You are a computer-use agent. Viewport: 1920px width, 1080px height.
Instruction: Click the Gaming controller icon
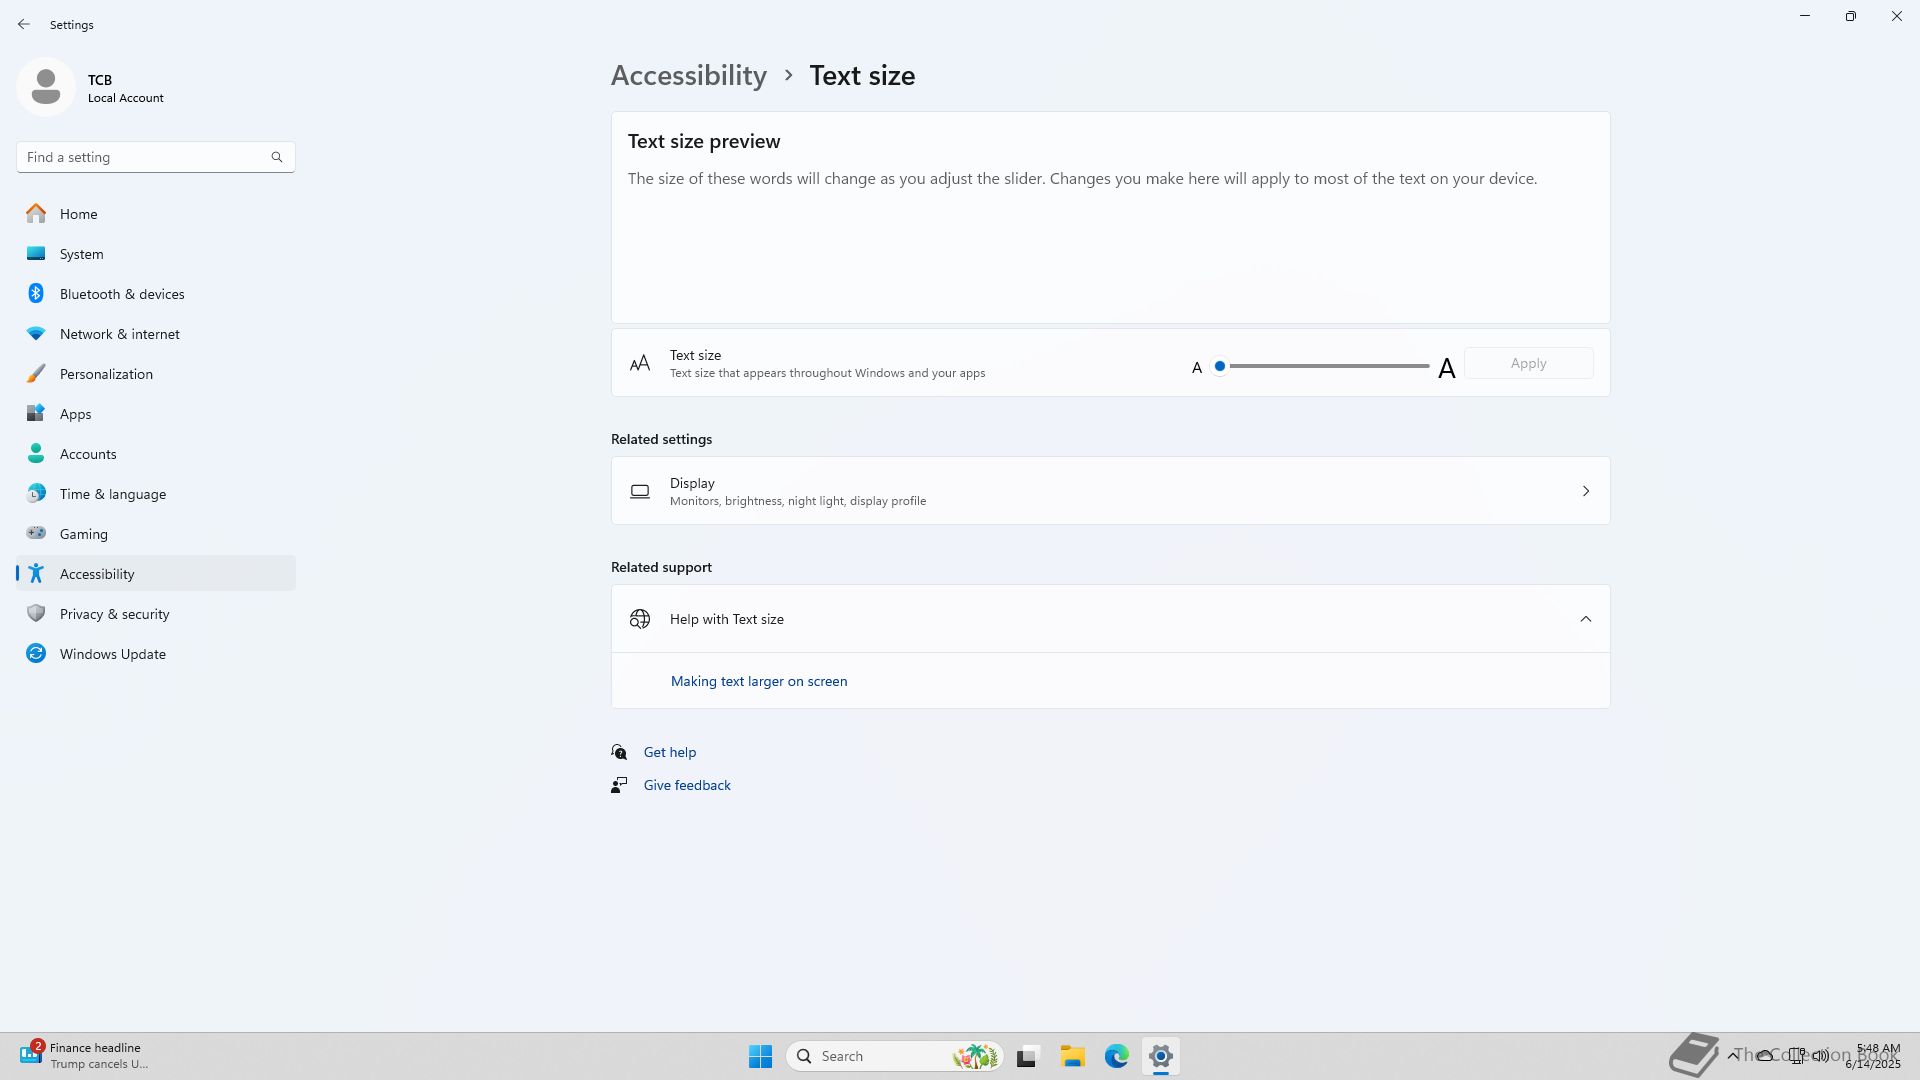coord(36,533)
